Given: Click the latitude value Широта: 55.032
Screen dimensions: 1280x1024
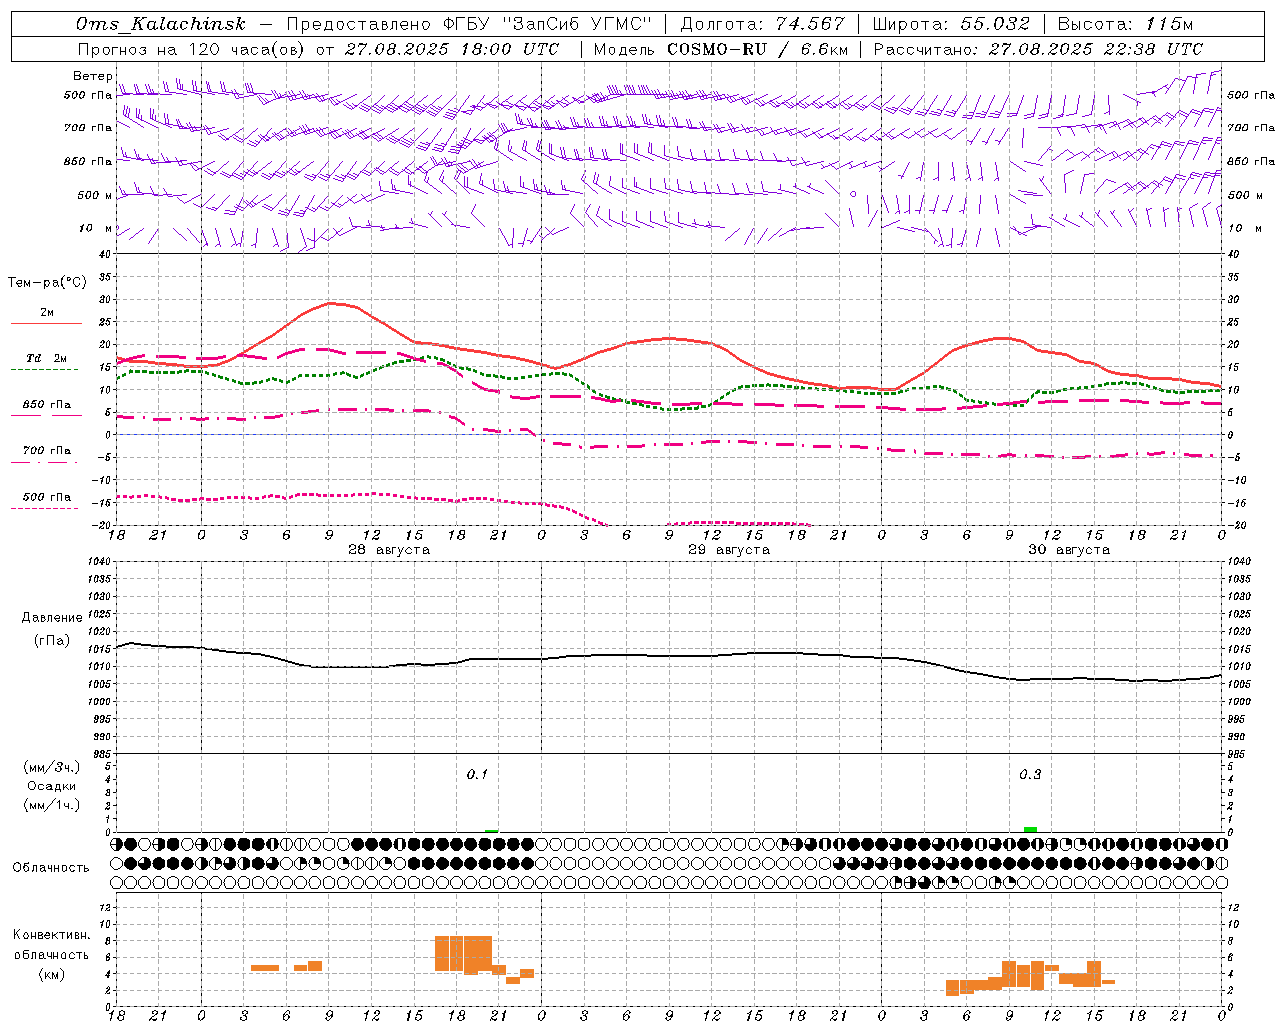Looking at the screenshot, I should click(950, 24).
